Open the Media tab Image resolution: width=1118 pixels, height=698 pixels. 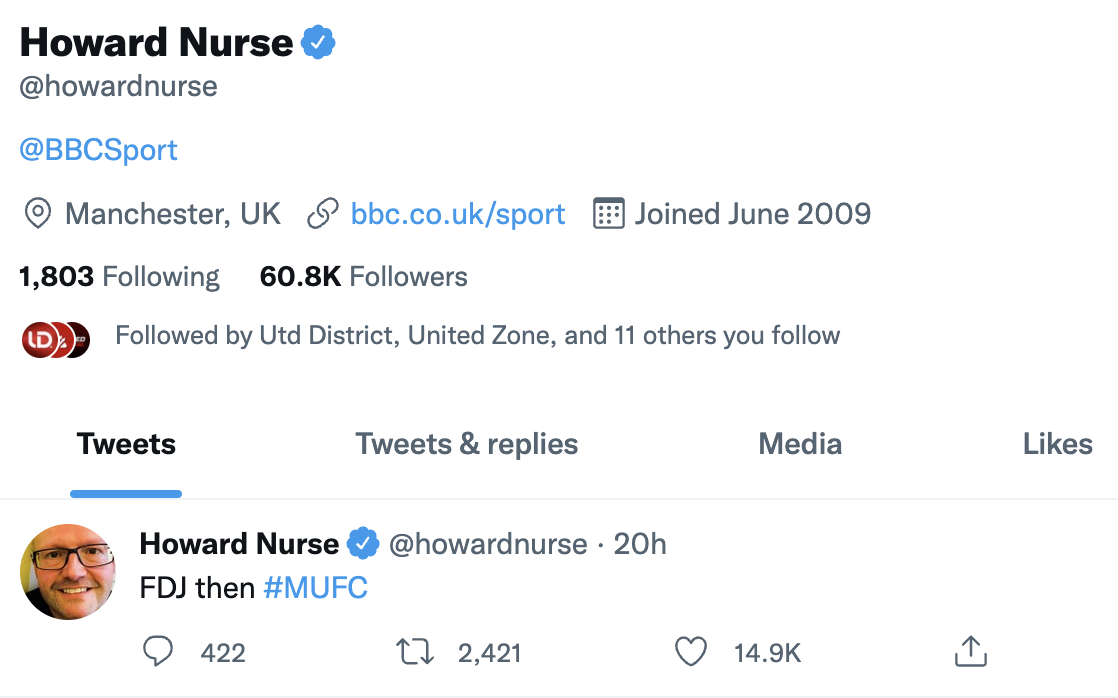pyautogui.click(x=800, y=443)
